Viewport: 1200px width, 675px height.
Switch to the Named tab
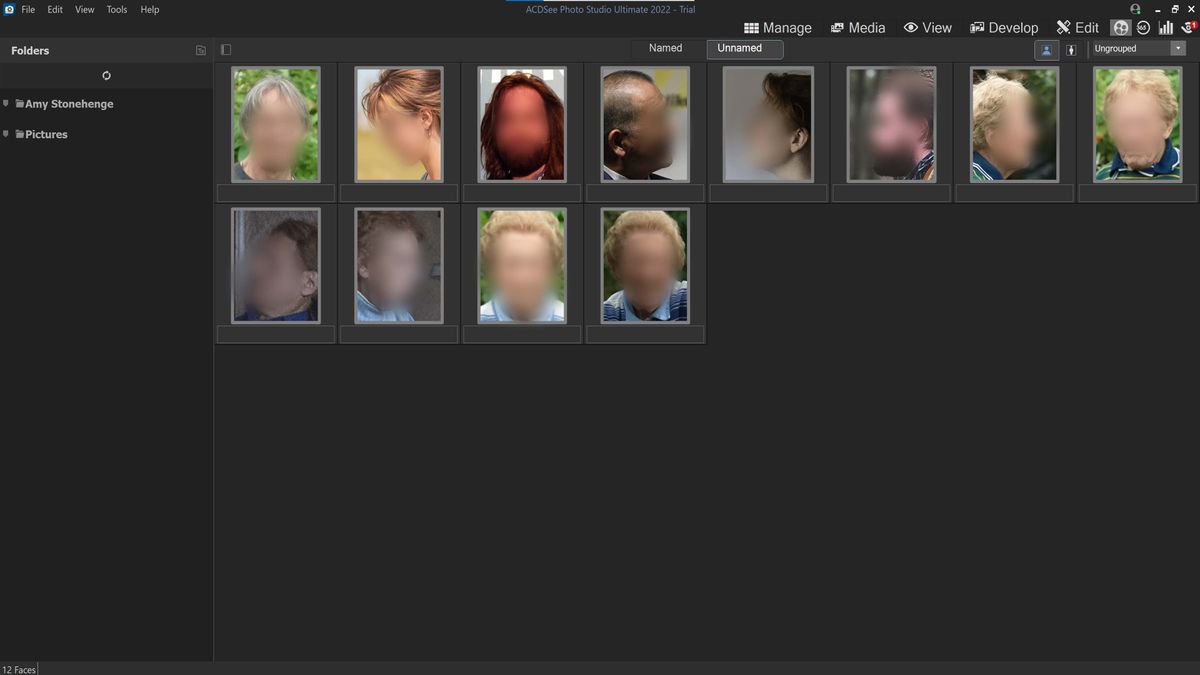coord(665,48)
